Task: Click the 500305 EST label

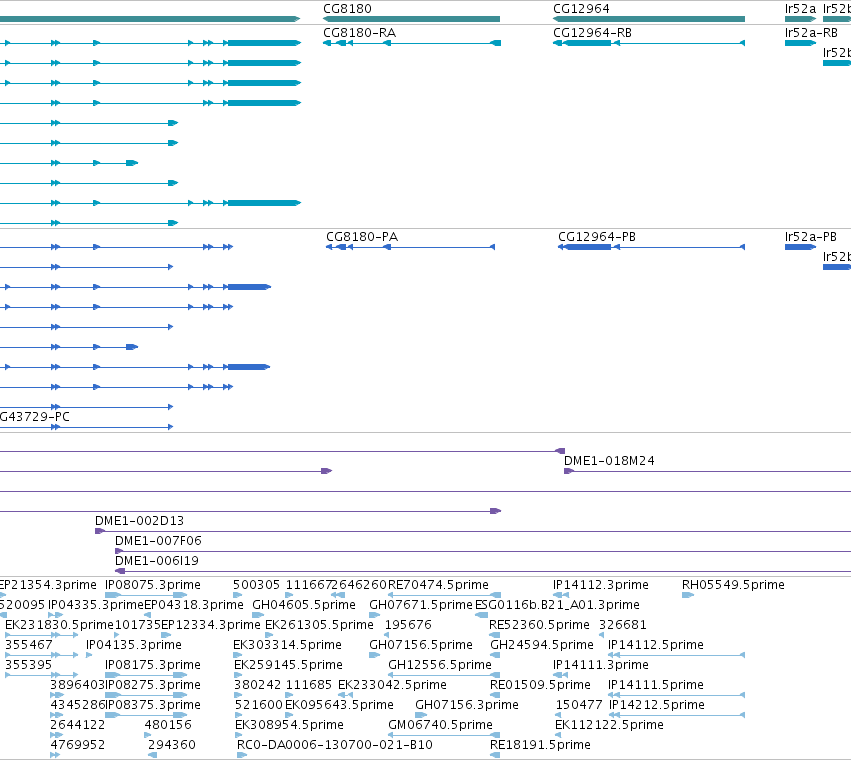Action: point(257,585)
